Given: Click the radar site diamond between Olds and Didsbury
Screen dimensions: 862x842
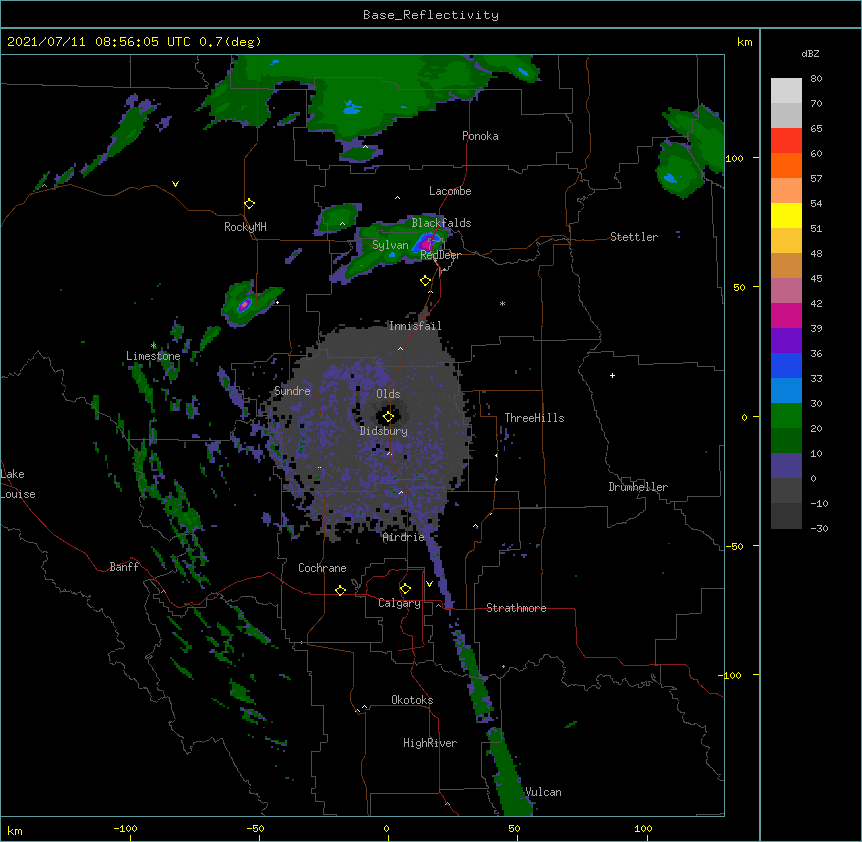Looking at the screenshot, I should (388, 417).
